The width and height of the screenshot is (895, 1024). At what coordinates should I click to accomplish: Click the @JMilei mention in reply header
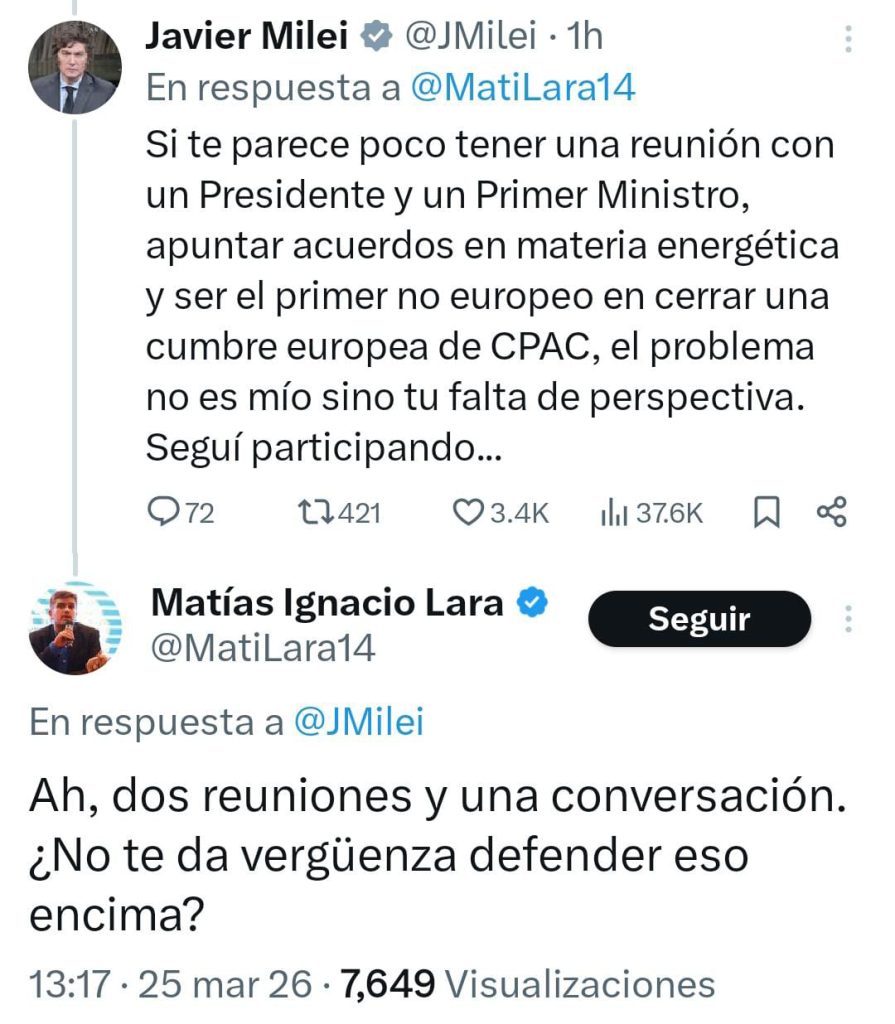360,721
